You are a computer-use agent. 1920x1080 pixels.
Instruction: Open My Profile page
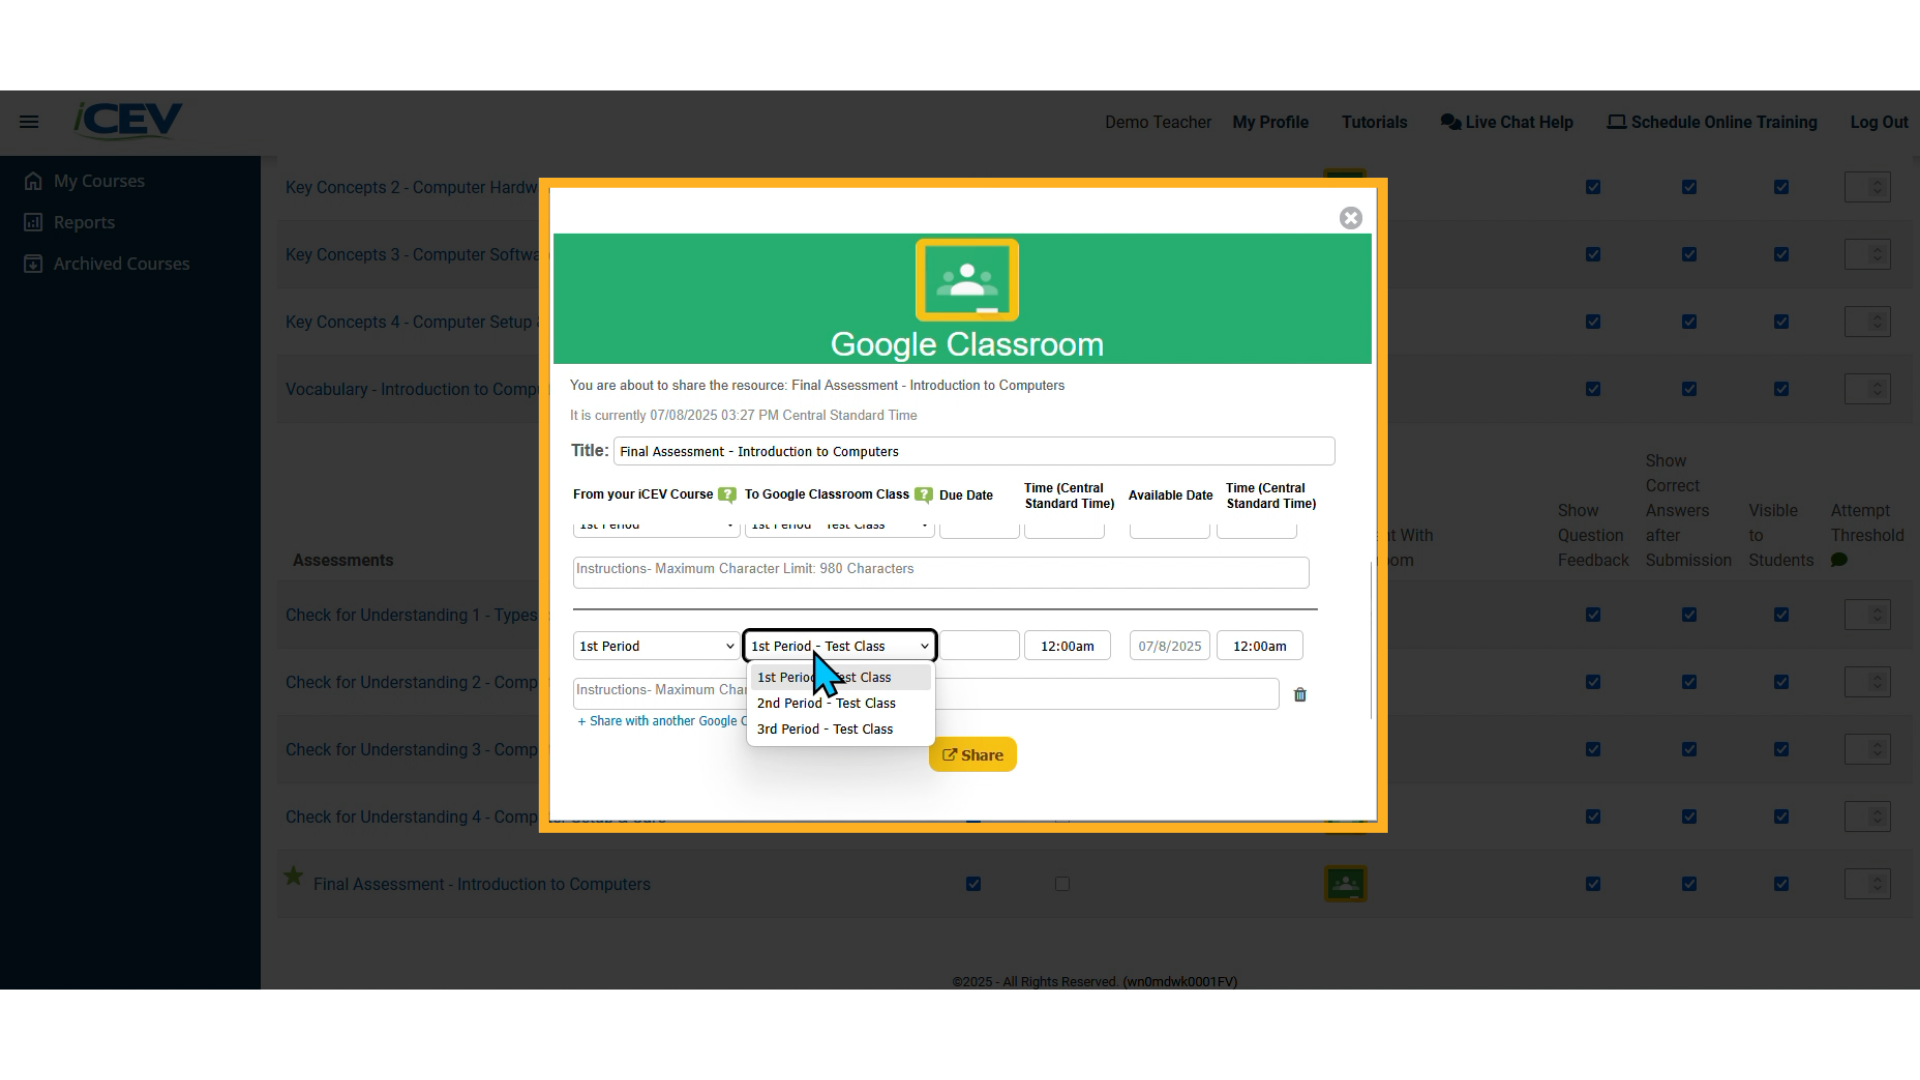pyautogui.click(x=1270, y=122)
